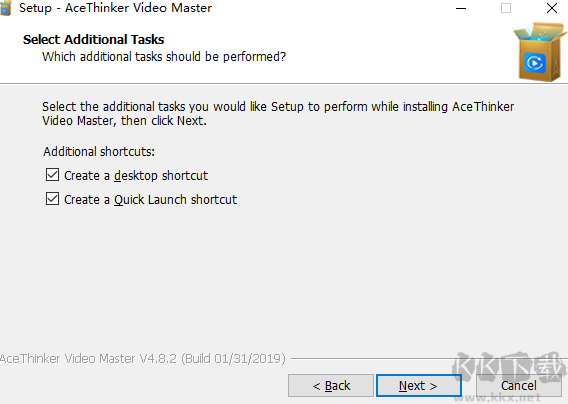568x404 pixels.
Task: Go to the next setup step
Action: pos(418,386)
